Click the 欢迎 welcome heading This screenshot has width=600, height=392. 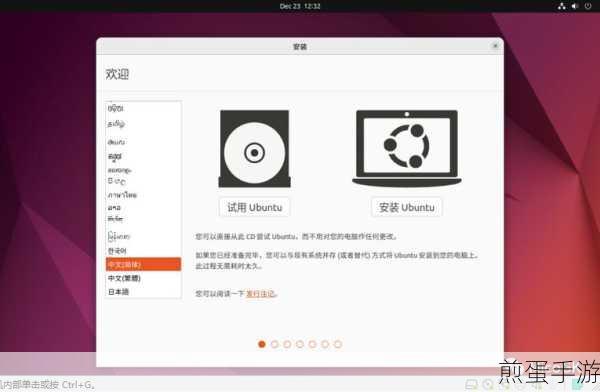click(x=117, y=74)
